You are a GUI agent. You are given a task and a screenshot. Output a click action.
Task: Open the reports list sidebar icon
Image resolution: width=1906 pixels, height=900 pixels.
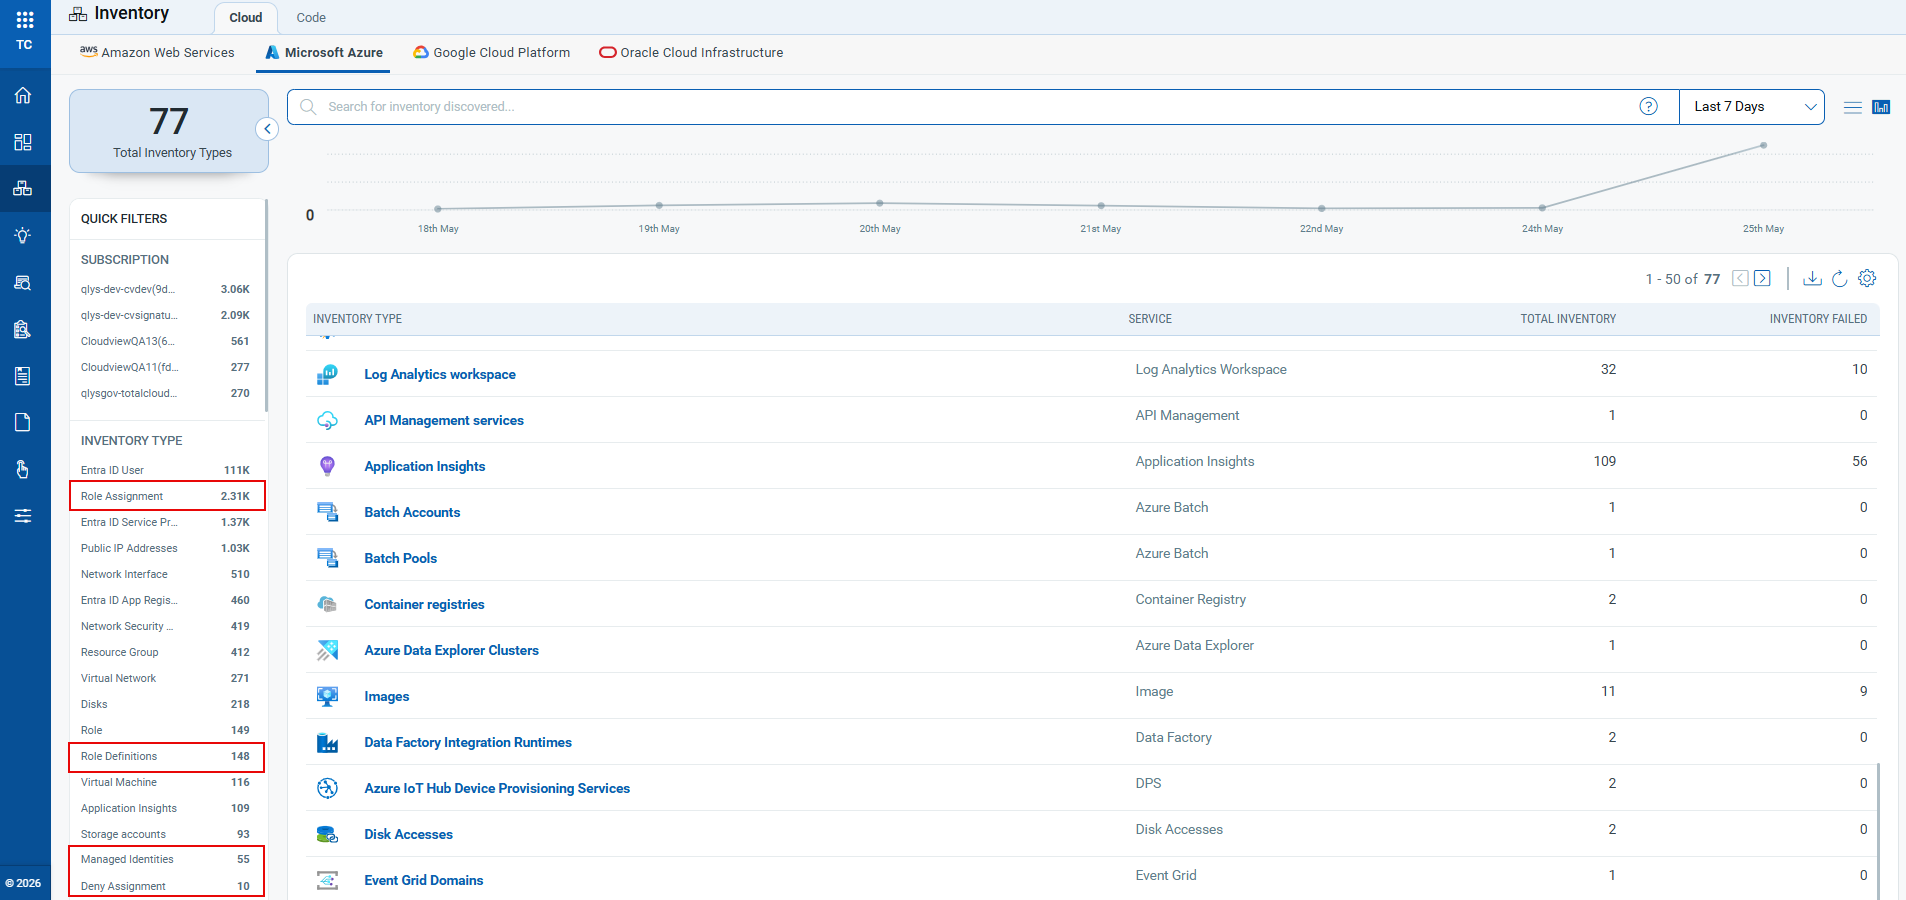tap(23, 376)
